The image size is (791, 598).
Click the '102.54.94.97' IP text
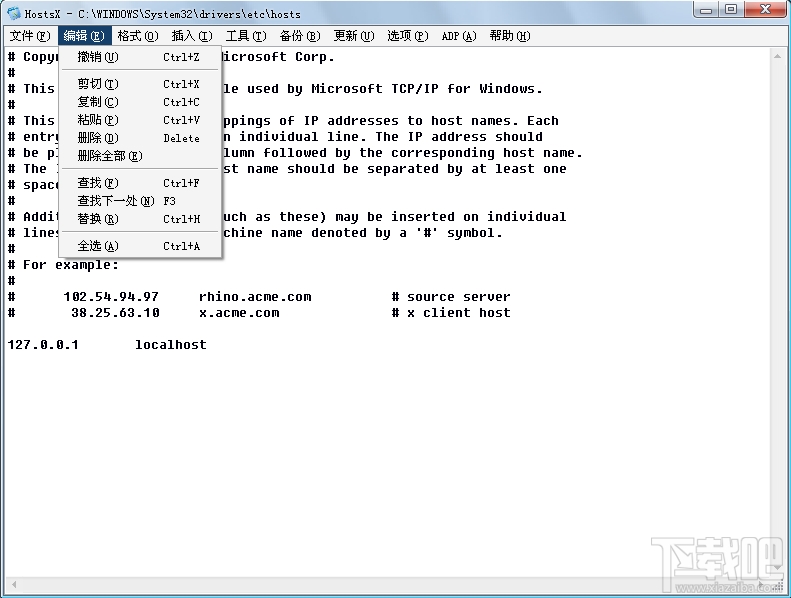[x=111, y=297]
